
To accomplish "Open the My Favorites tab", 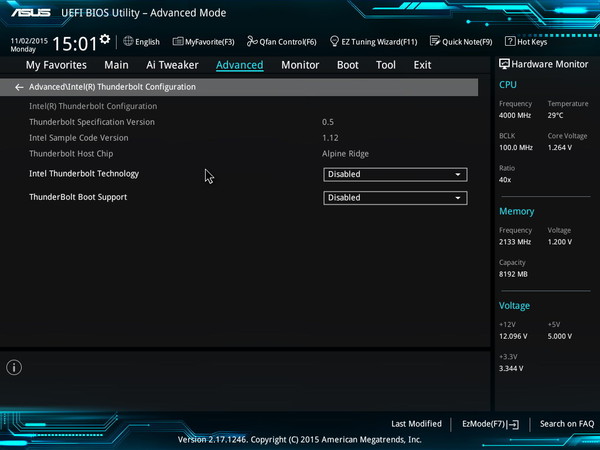I will (56, 65).
